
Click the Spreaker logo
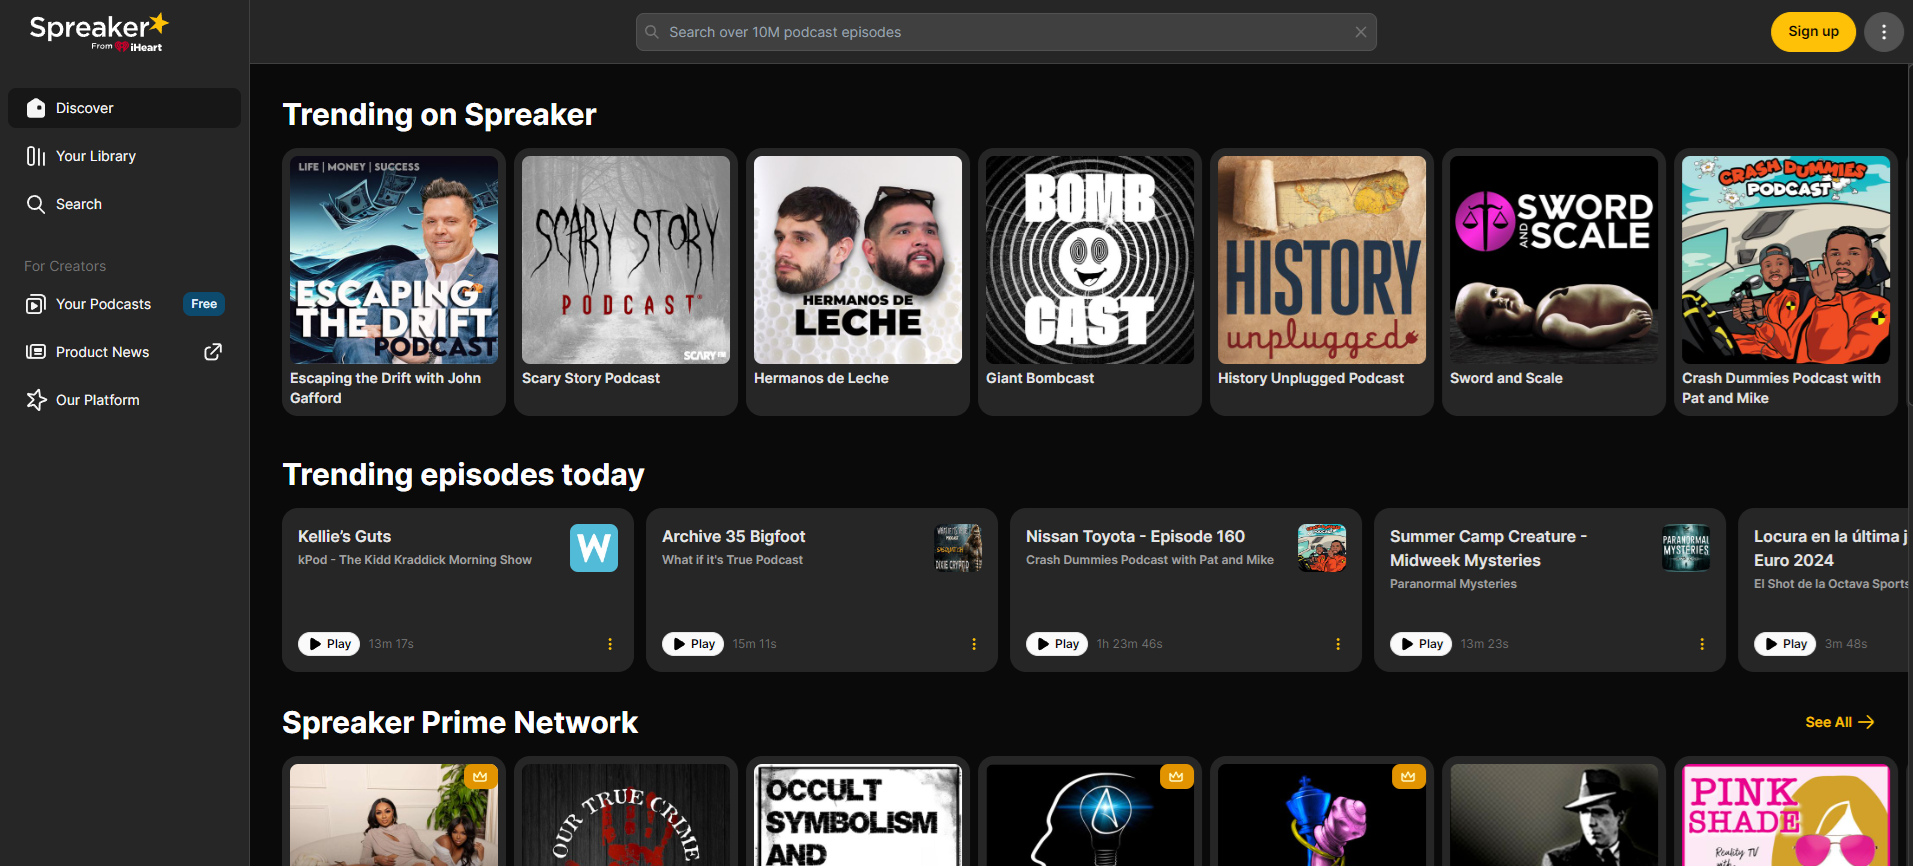99,31
